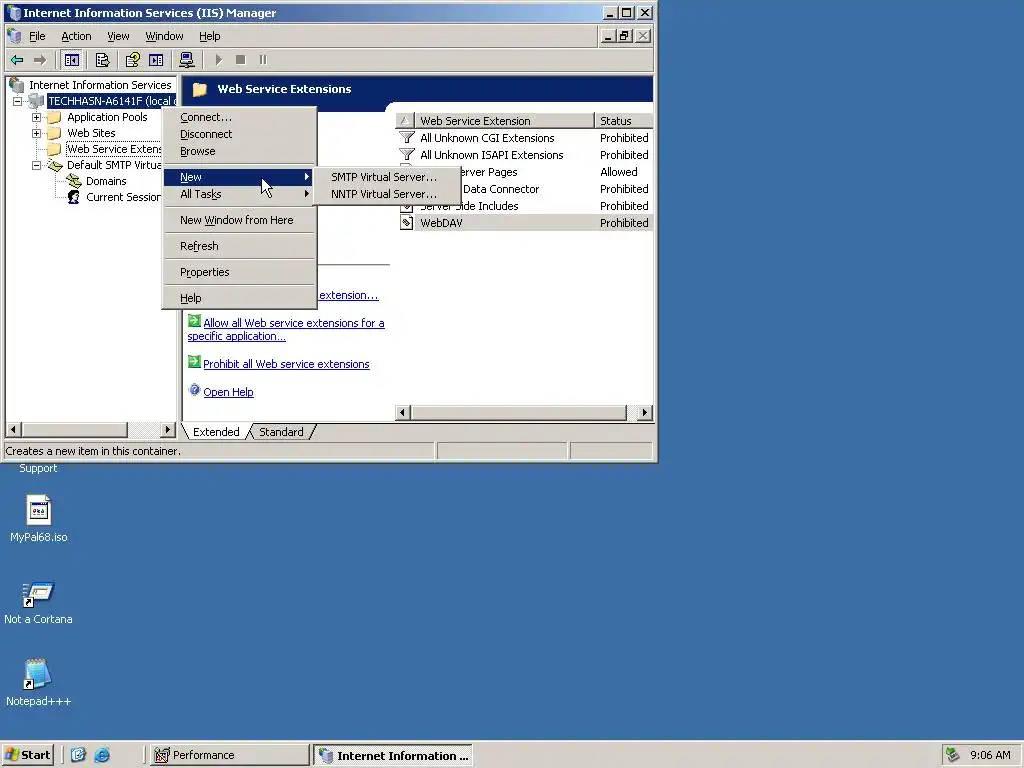1024x768 pixels.
Task: Collapse the Default SMTP Virtual Server node
Action: [x=37, y=165]
